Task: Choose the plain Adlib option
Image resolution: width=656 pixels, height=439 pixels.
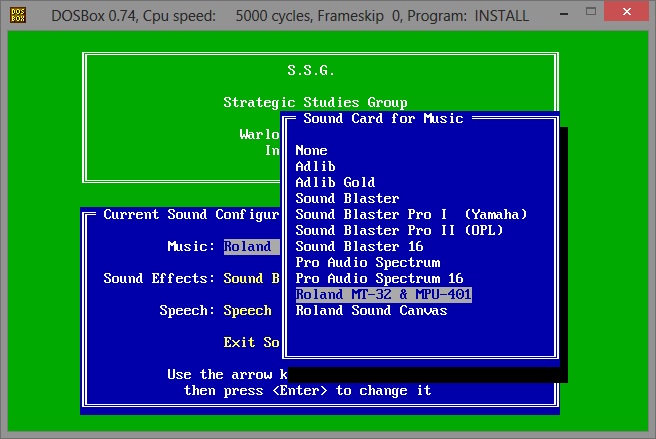Action: coord(315,166)
